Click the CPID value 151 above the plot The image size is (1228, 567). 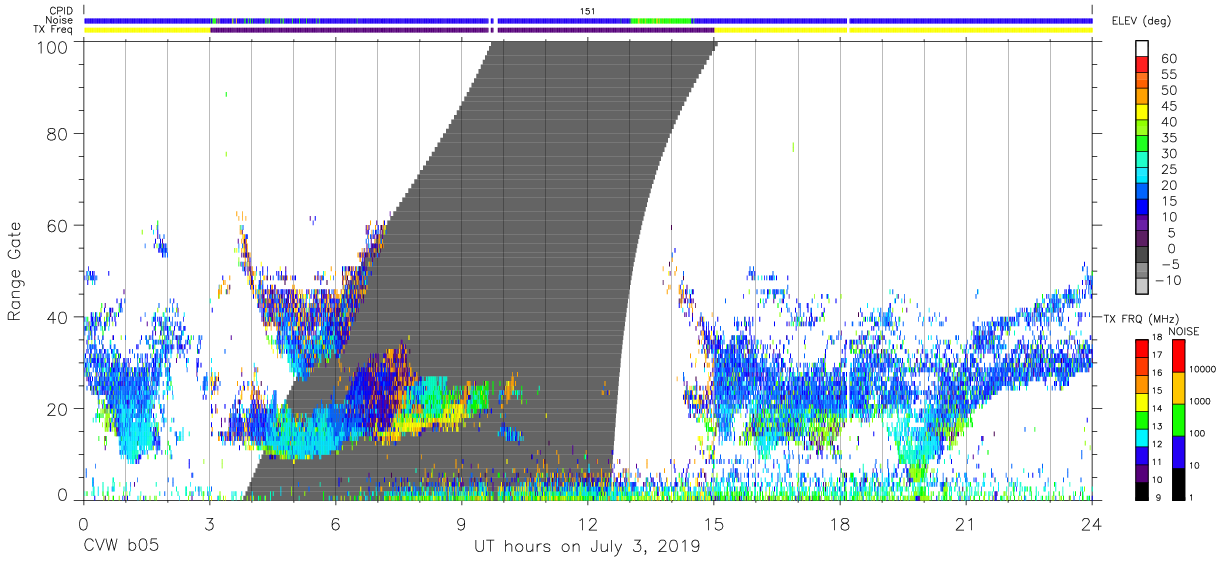tap(588, 10)
